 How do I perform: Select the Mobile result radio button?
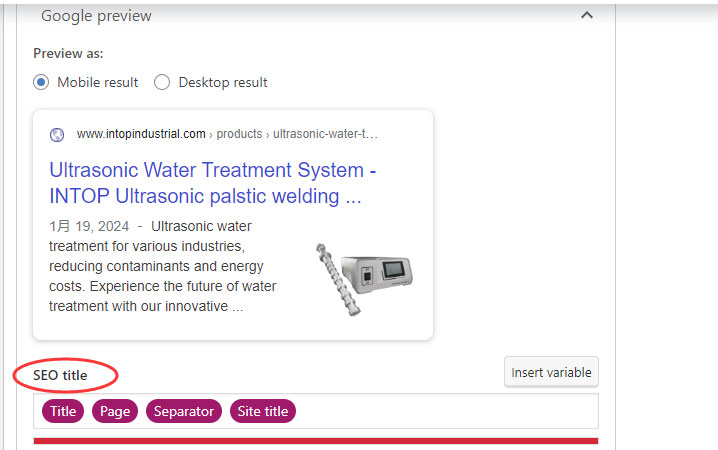[42, 82]
